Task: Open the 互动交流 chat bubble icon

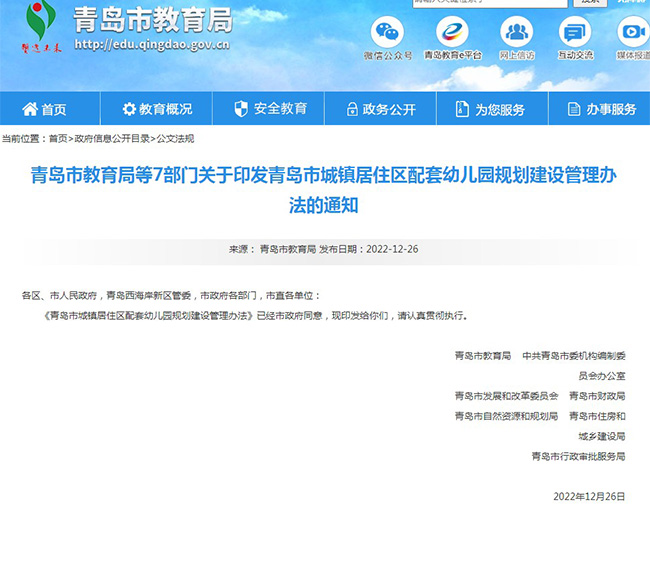Action: coord(575,32)
